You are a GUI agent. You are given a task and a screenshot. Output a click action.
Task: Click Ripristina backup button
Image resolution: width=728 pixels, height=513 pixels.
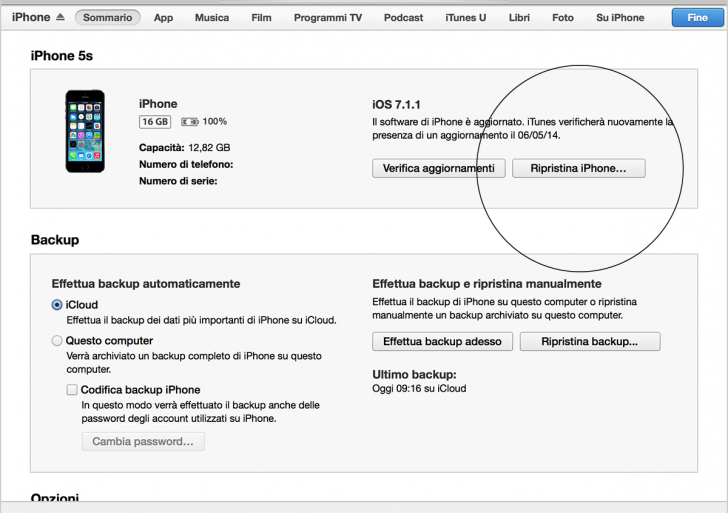click(589, 341)
